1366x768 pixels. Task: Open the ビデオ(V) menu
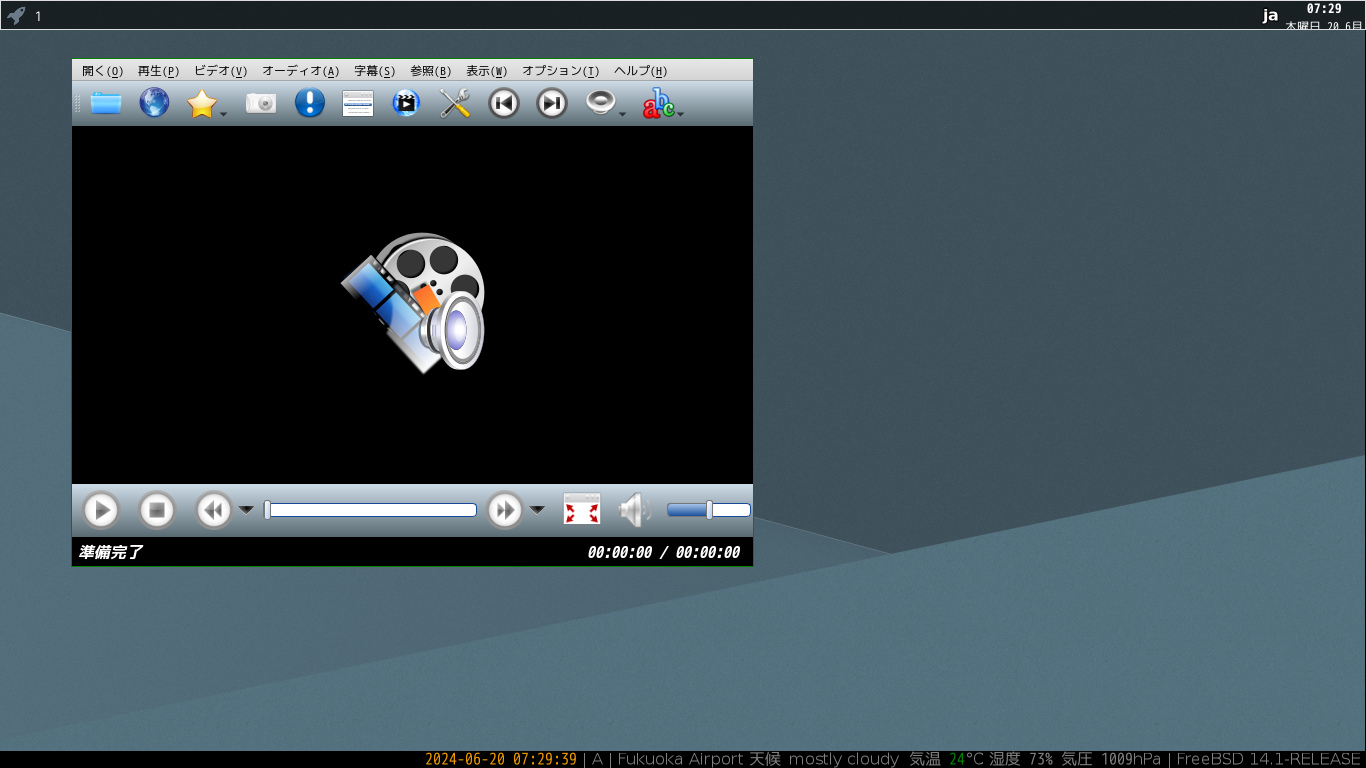(220, 71)
